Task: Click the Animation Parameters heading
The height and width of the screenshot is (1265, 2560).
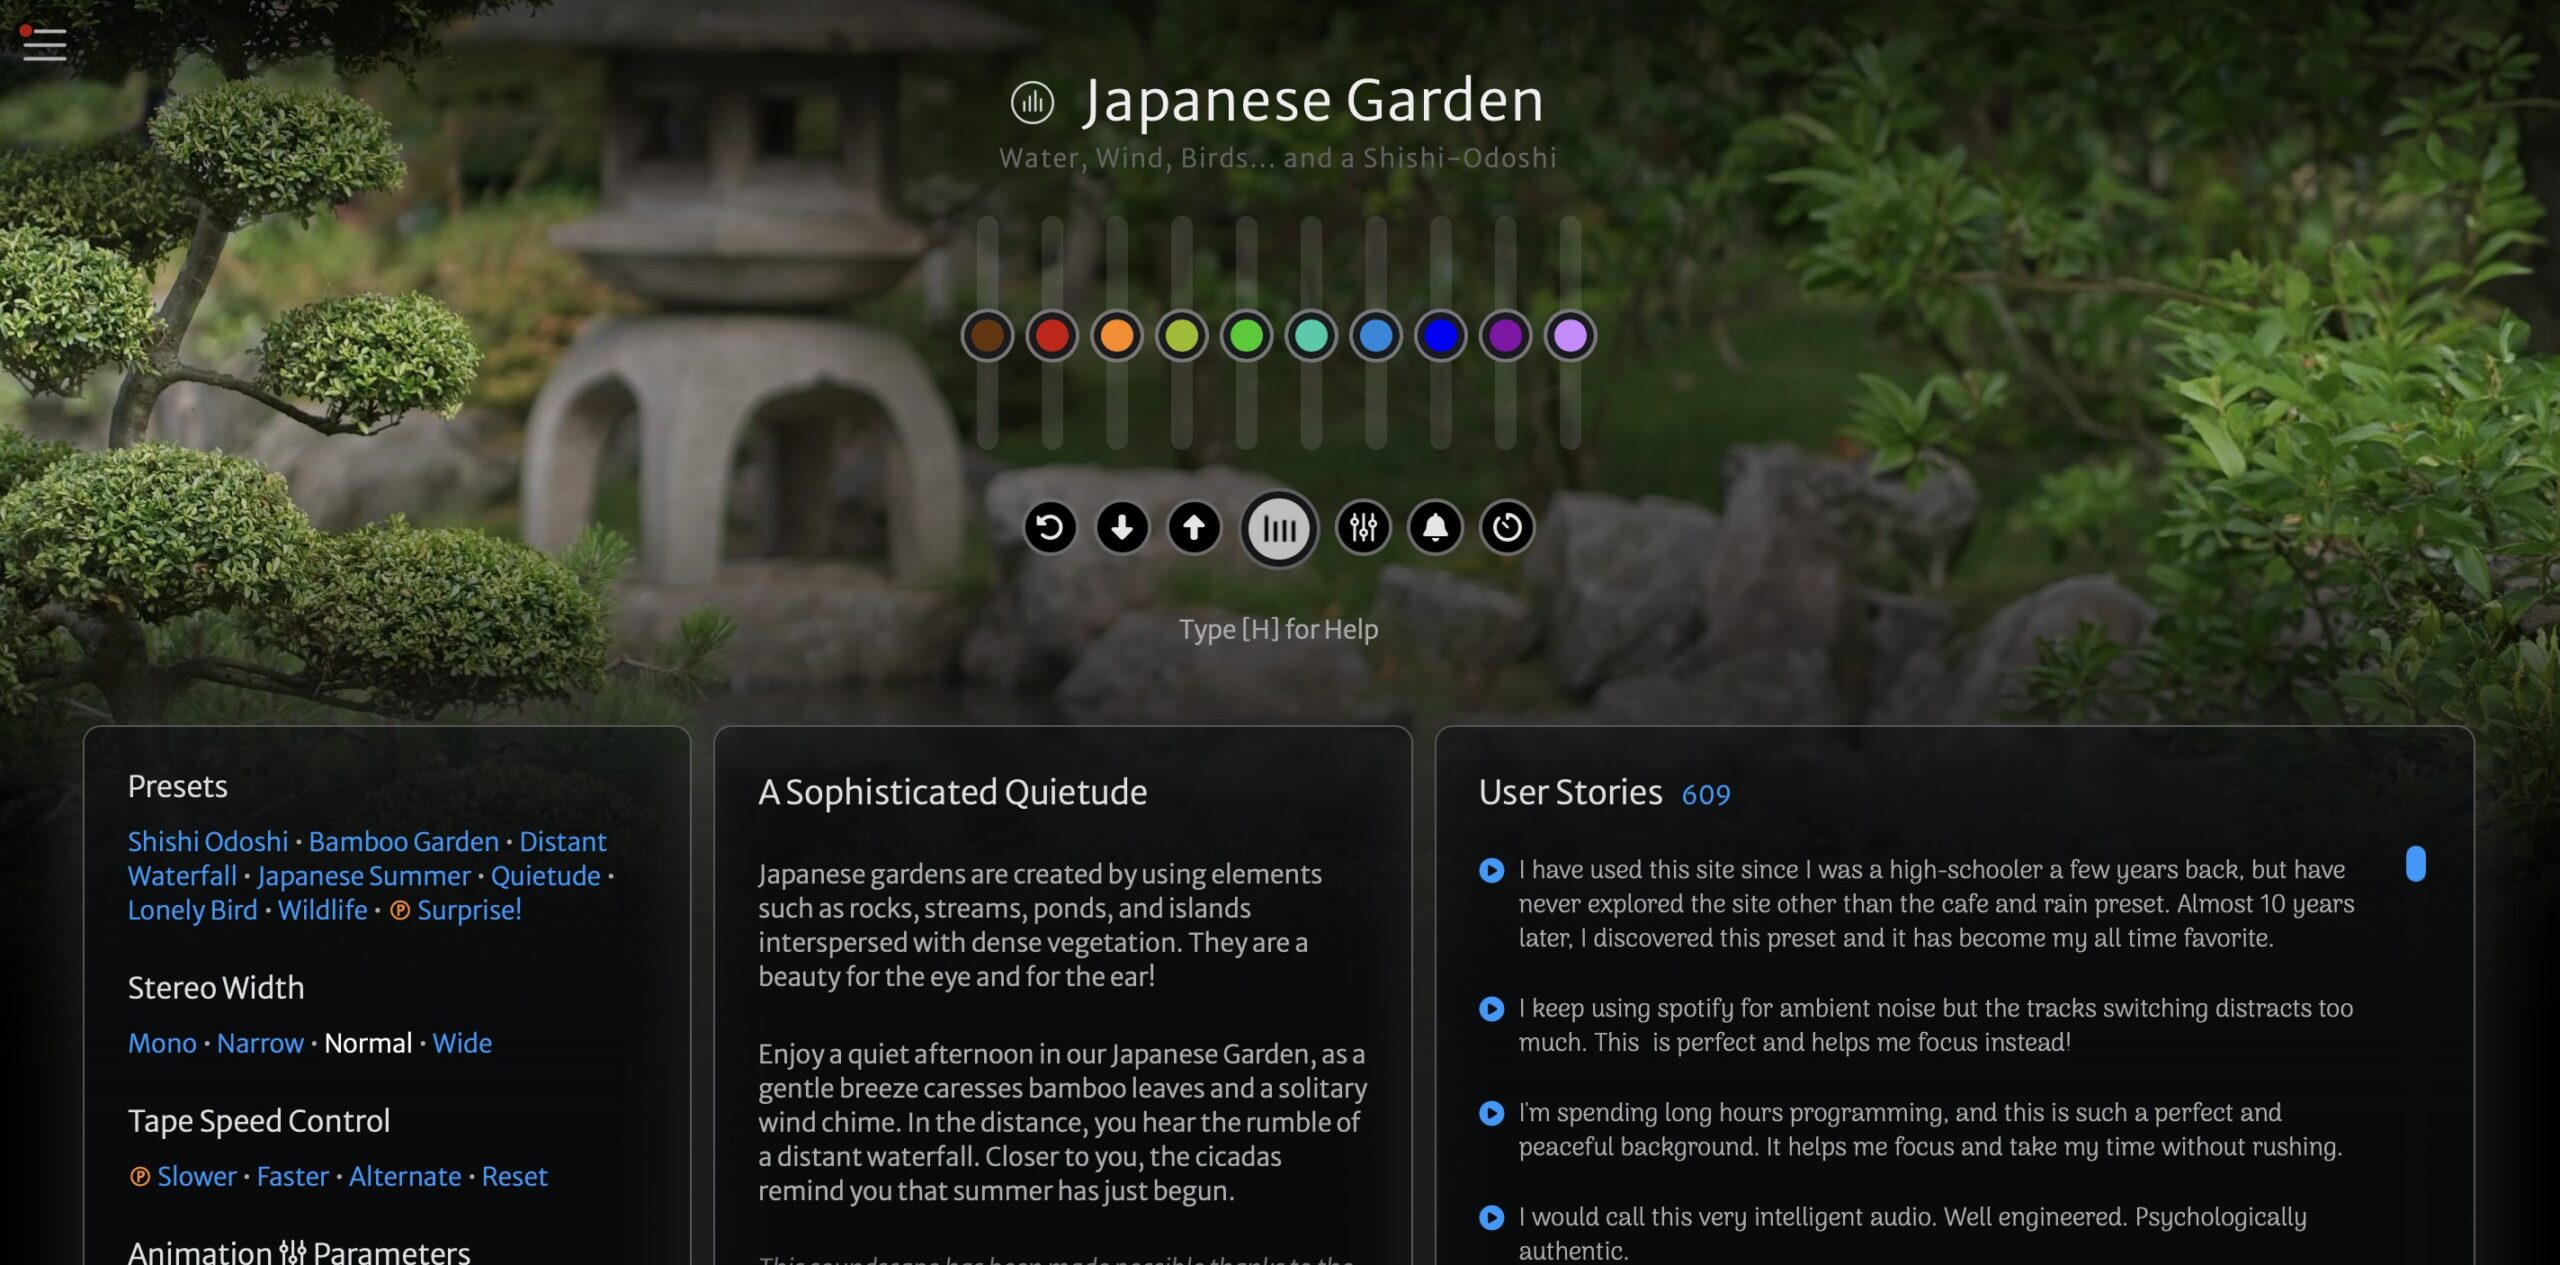Action: [x=299, y=1251]
